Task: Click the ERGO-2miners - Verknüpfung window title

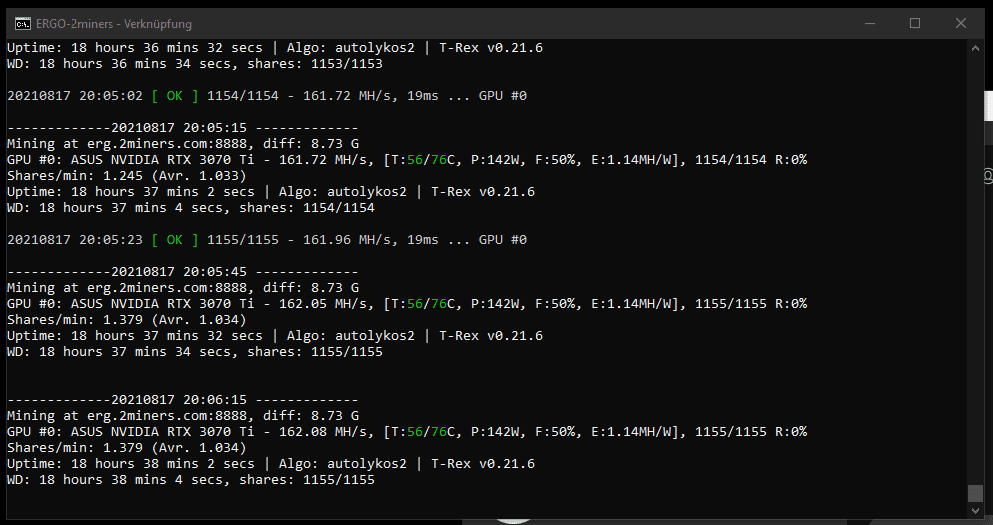Action: (x=114, y=24)
